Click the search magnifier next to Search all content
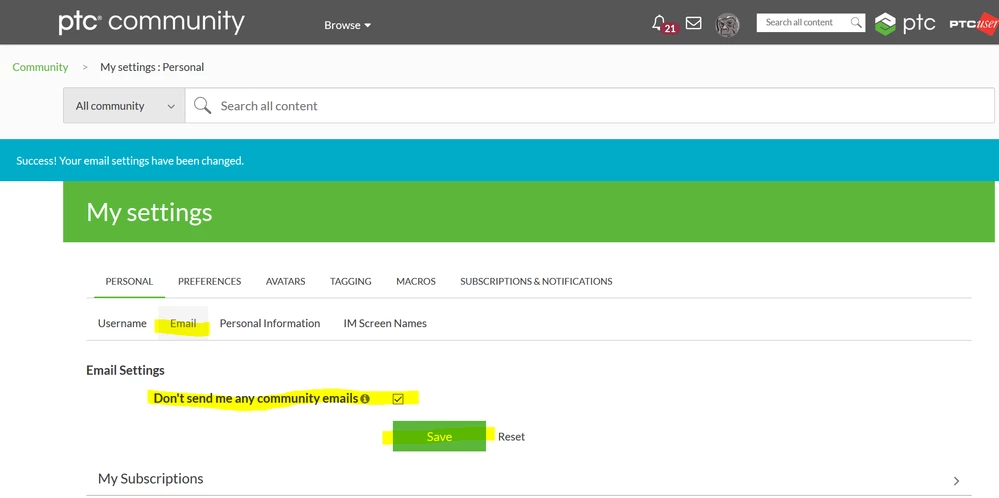999x498 pixels. coord(203,106)
